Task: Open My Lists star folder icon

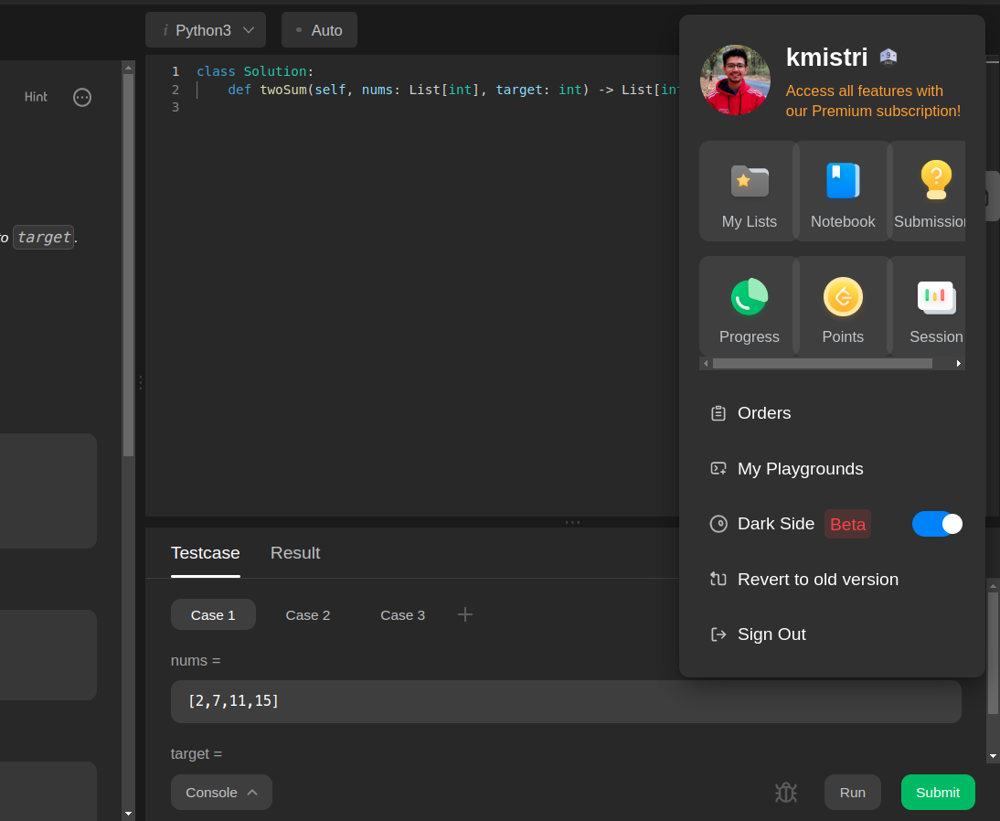Action: tap(748, 182)
